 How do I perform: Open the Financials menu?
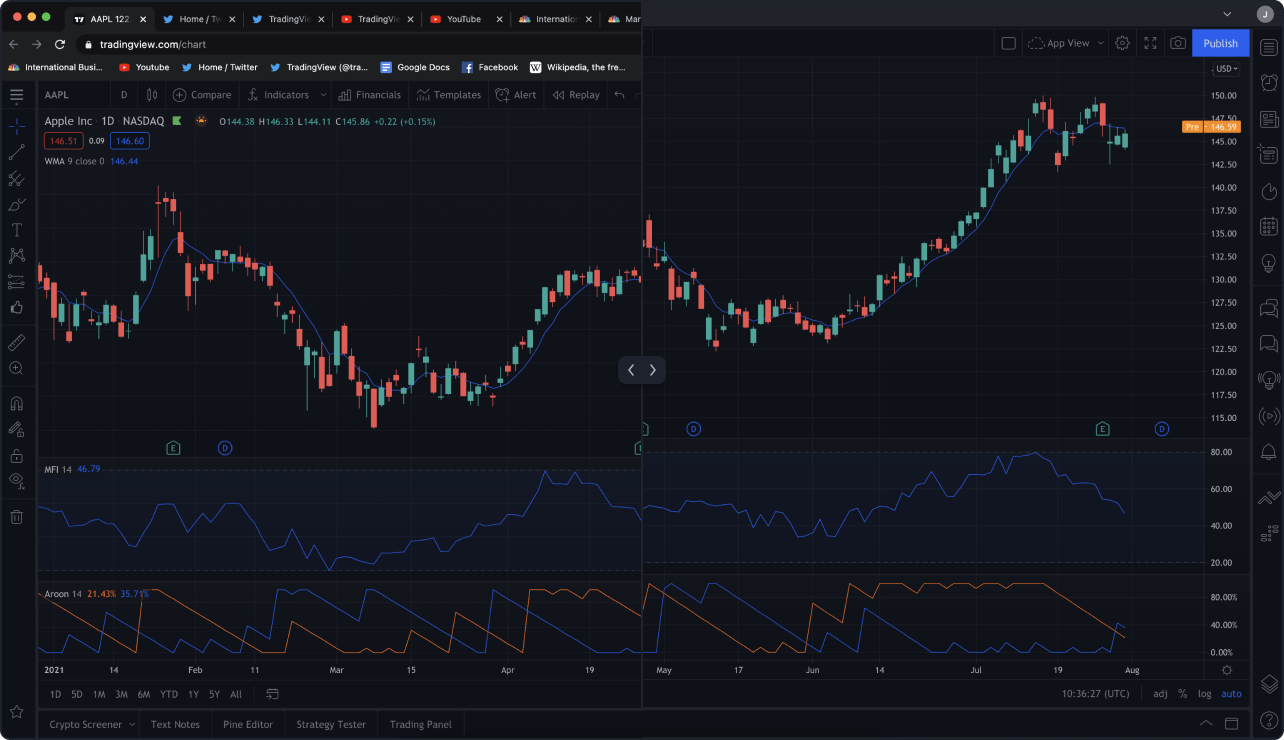click(x=370, y=95)
